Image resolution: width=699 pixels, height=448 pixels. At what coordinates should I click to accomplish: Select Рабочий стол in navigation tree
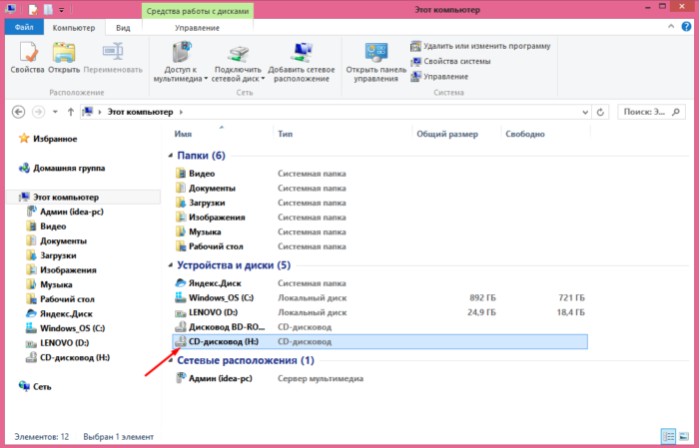[x=61, y=299]
